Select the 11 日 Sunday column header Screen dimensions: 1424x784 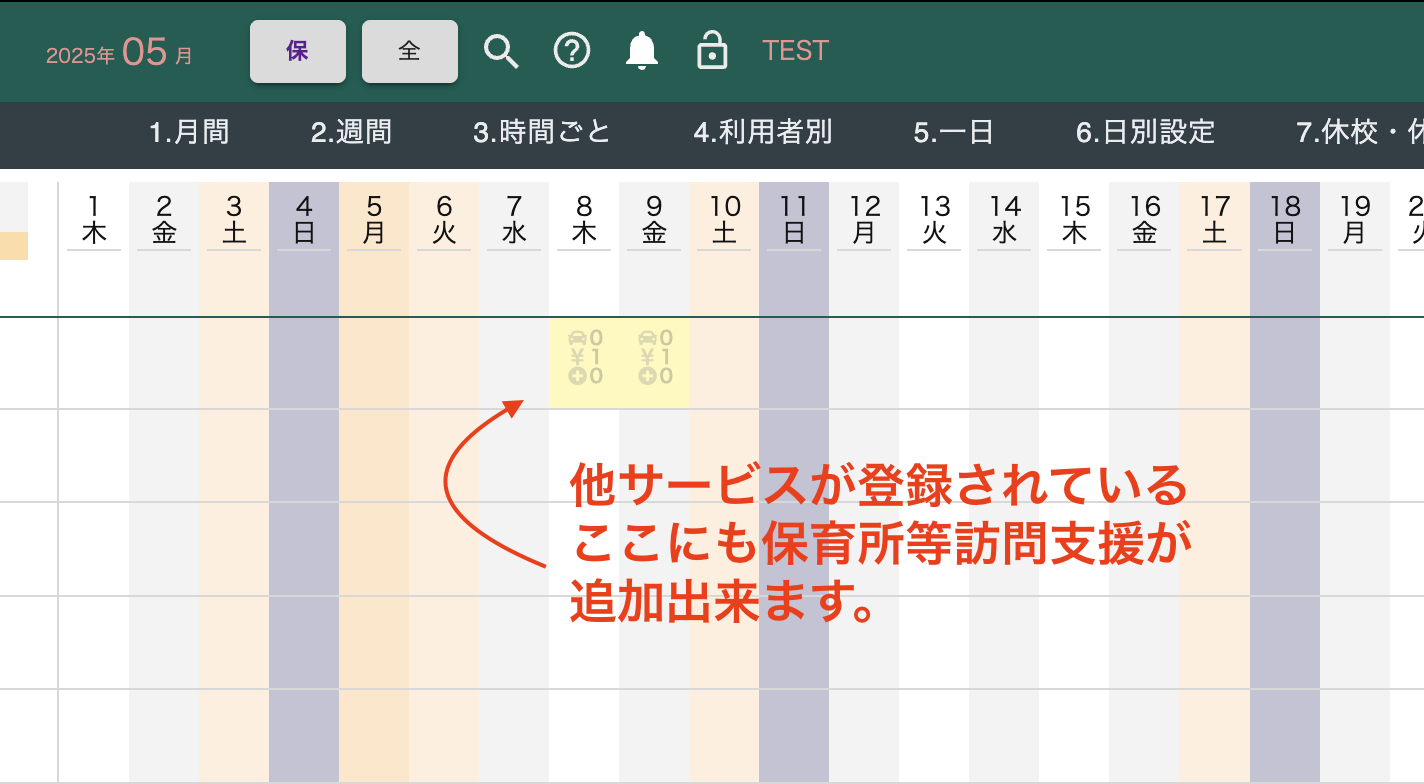pos(794,220)
